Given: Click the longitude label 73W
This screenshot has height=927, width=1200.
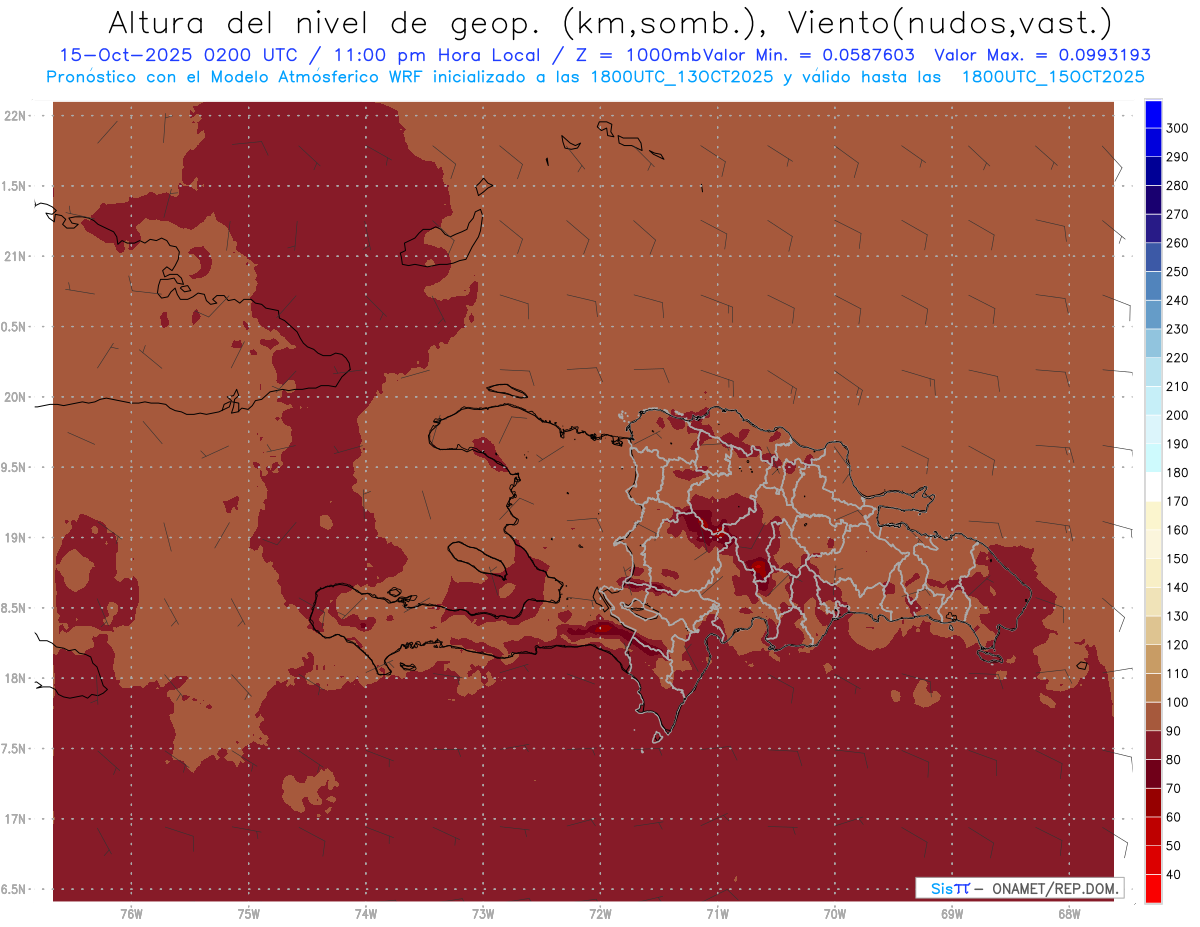Looking at the screenshot, I should pyautogui.click(x=483, y=914).
